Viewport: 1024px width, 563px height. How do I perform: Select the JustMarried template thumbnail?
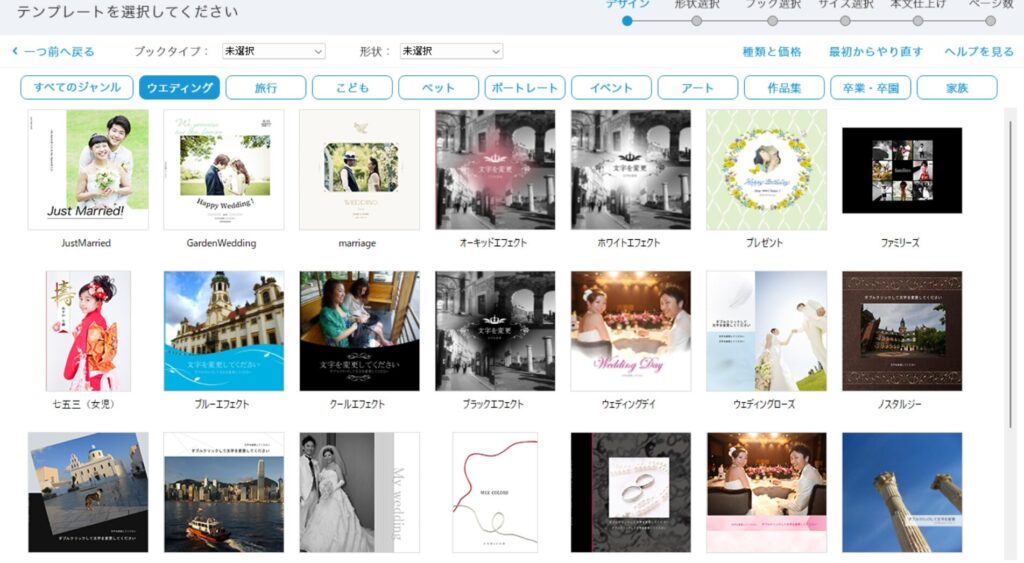click(x=88, y=169)
